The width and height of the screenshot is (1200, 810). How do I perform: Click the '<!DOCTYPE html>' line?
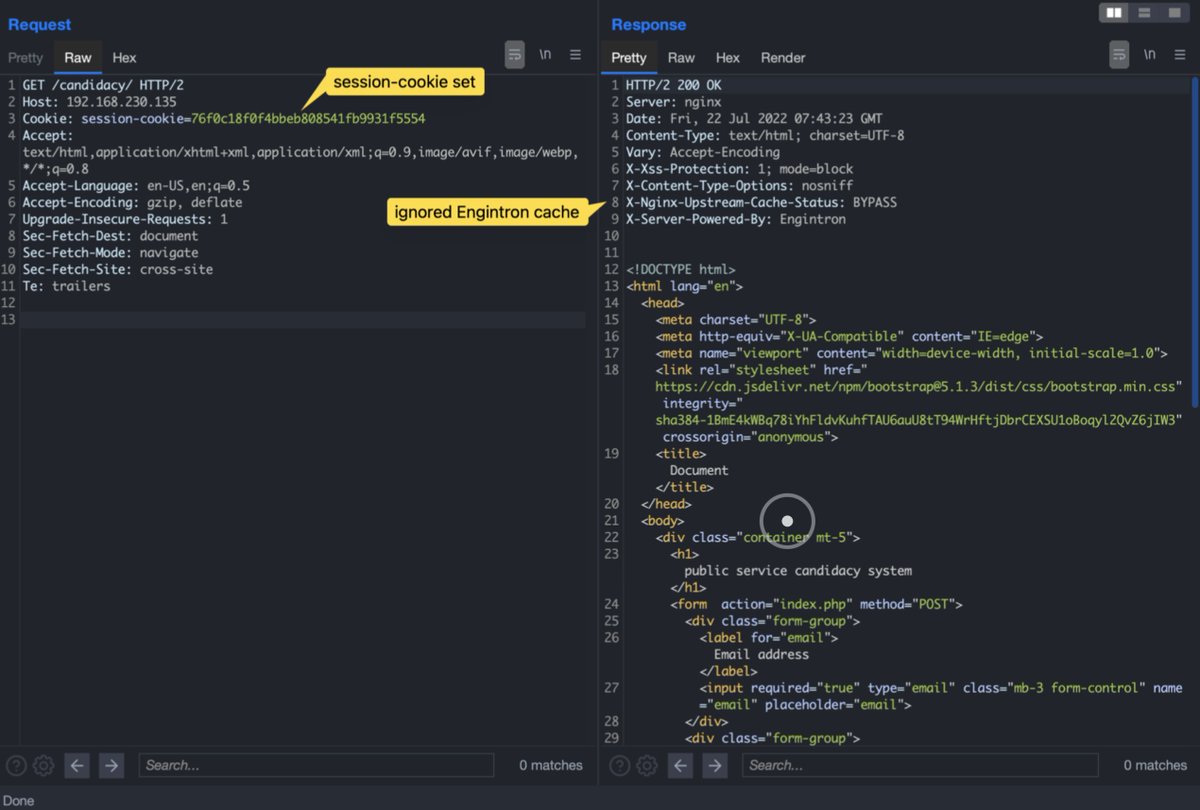681,269
